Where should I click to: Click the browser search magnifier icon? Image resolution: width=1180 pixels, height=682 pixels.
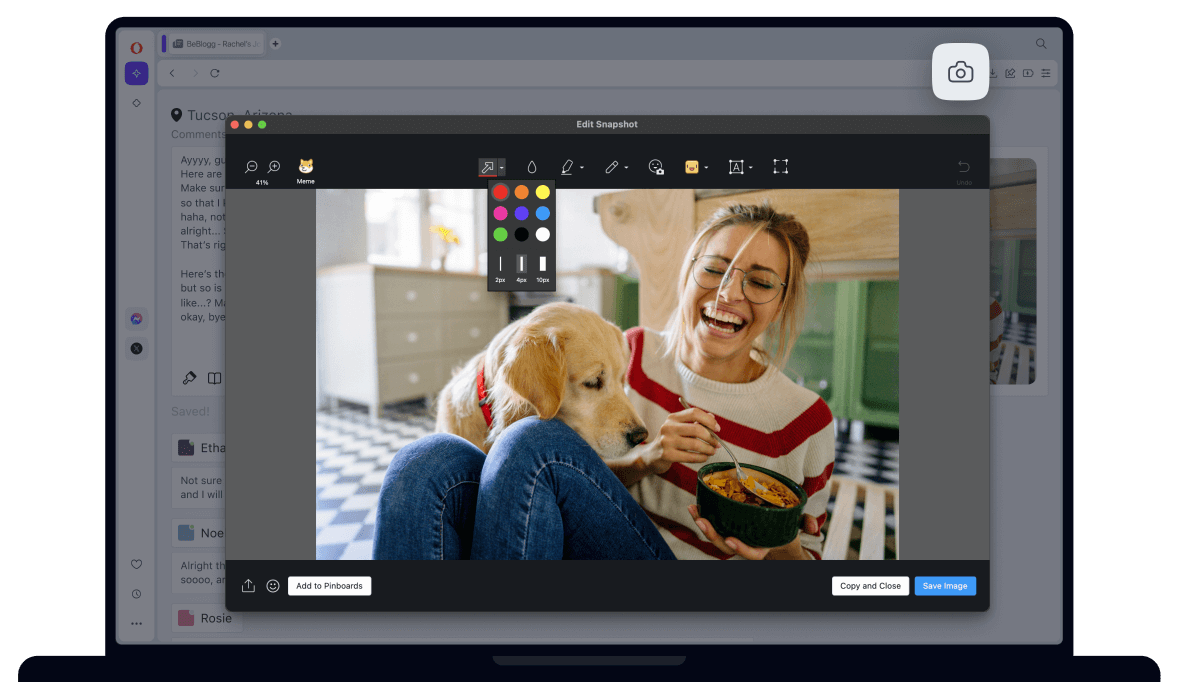pos(1041,44)
